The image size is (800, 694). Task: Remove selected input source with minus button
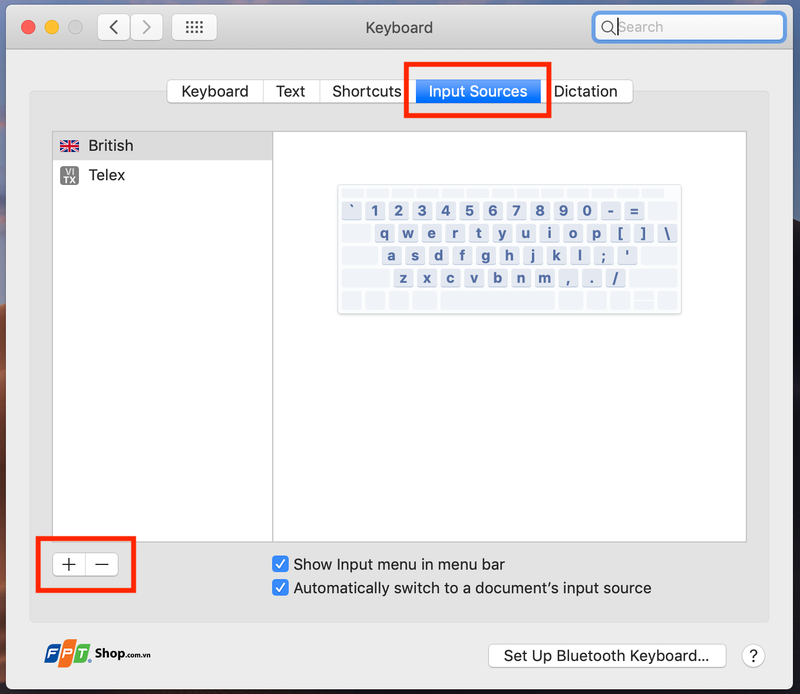pyautogui.click(x=102, y=564)
